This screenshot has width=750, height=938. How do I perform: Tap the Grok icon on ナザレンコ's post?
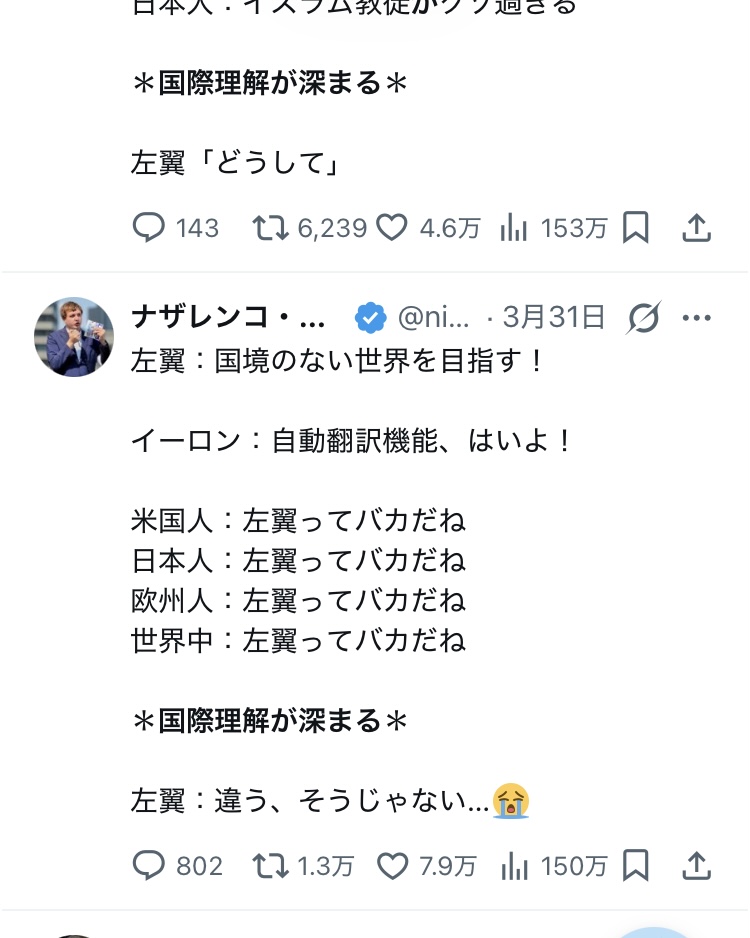[644, 318]
